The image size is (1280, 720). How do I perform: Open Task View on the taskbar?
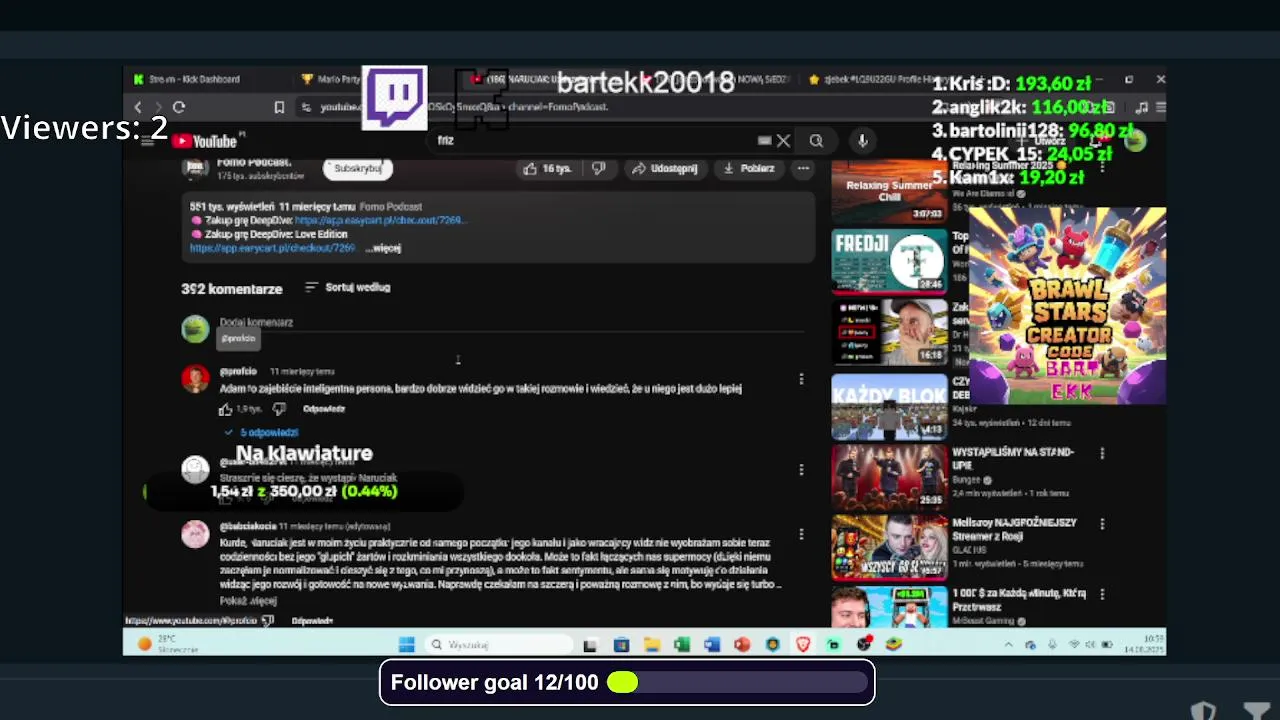coord(590,645)
